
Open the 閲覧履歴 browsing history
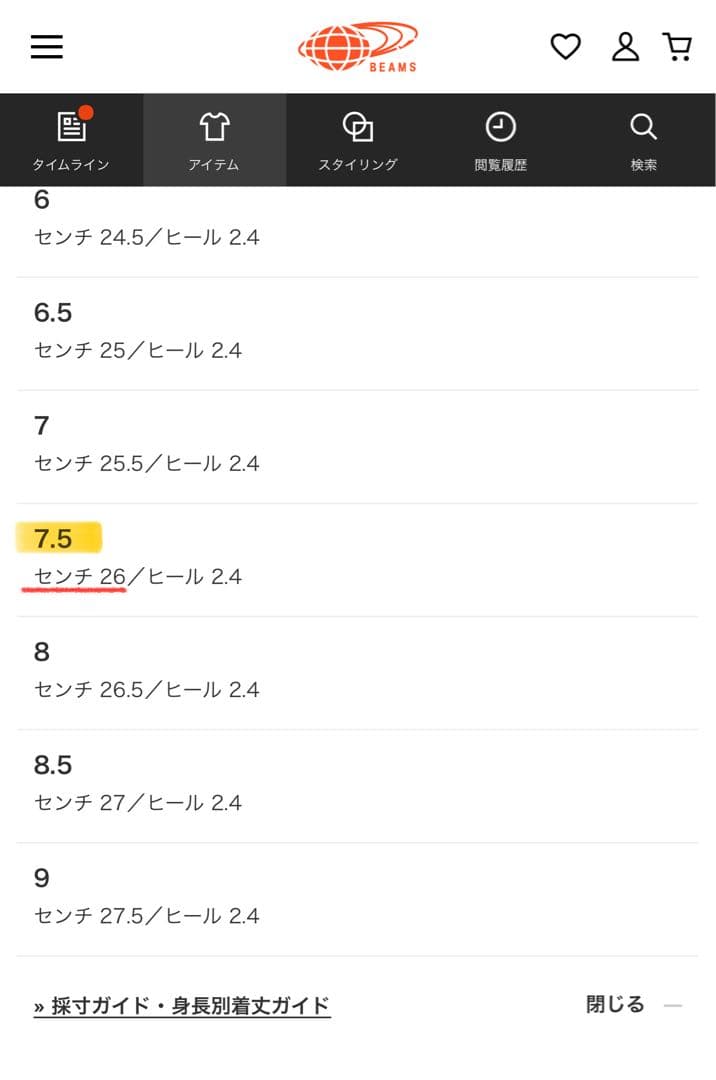(x=500, y=140)
